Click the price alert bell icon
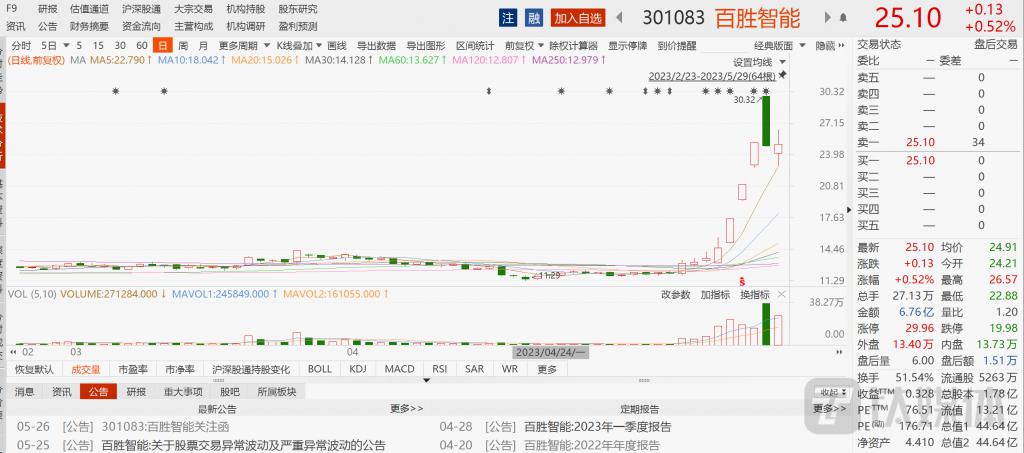 (x=844, y=18)
